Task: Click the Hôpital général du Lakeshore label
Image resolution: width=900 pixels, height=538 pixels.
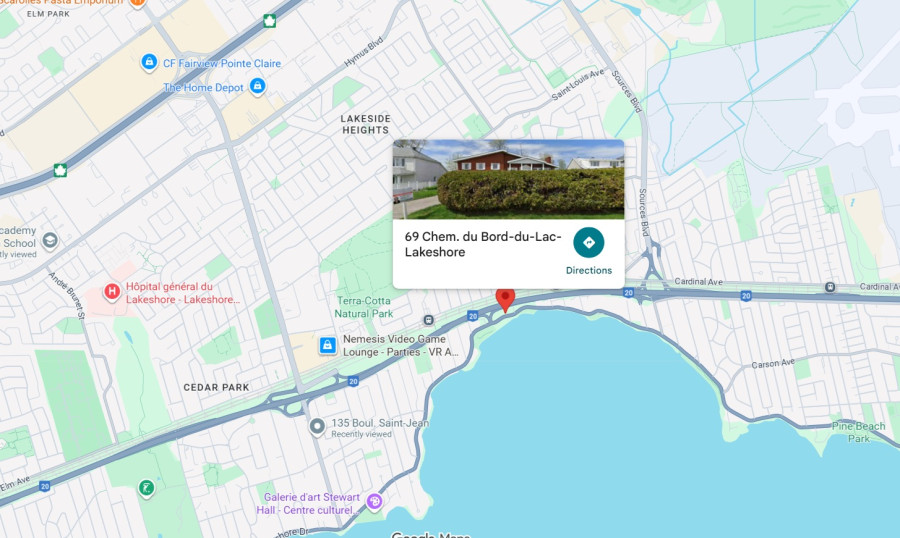Action: (x=182, y=293)
